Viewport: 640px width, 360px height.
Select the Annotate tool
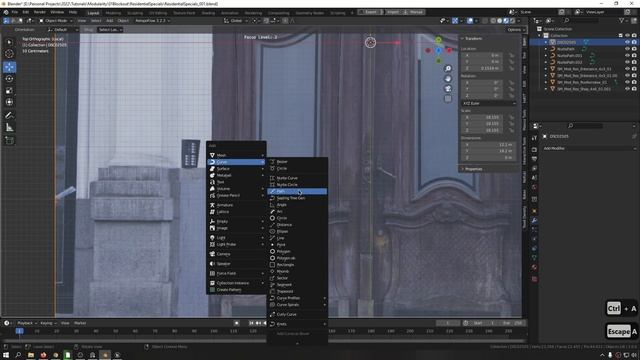(x=9, y=116)
